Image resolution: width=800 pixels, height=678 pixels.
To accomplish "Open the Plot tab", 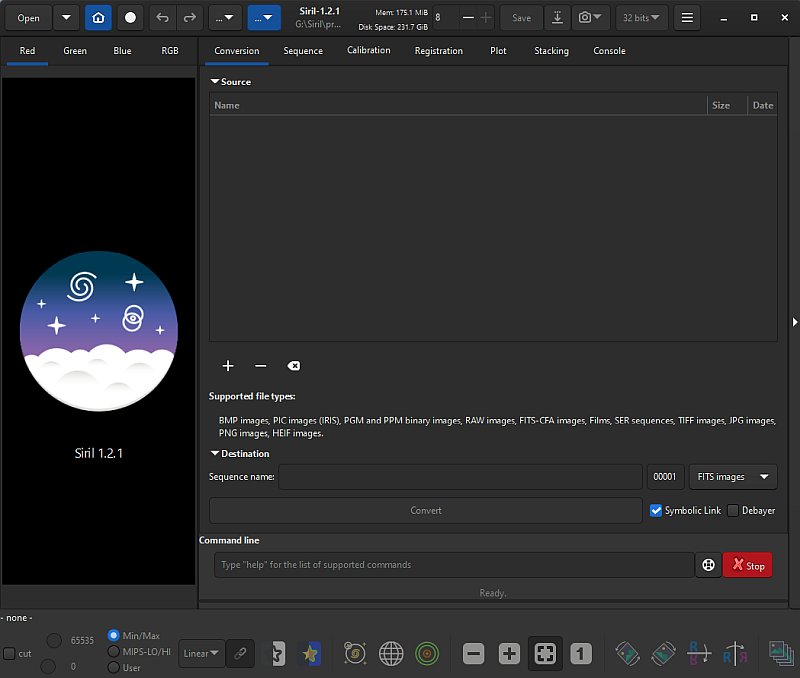I will [498, 51].
